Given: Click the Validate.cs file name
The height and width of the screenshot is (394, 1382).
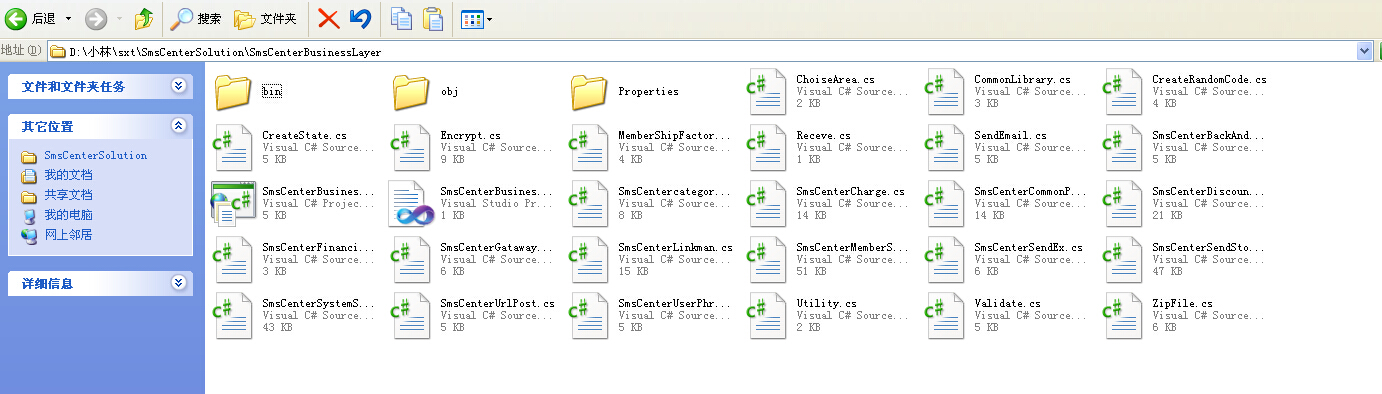Looking at the screenshot, I should [1007, 303].
